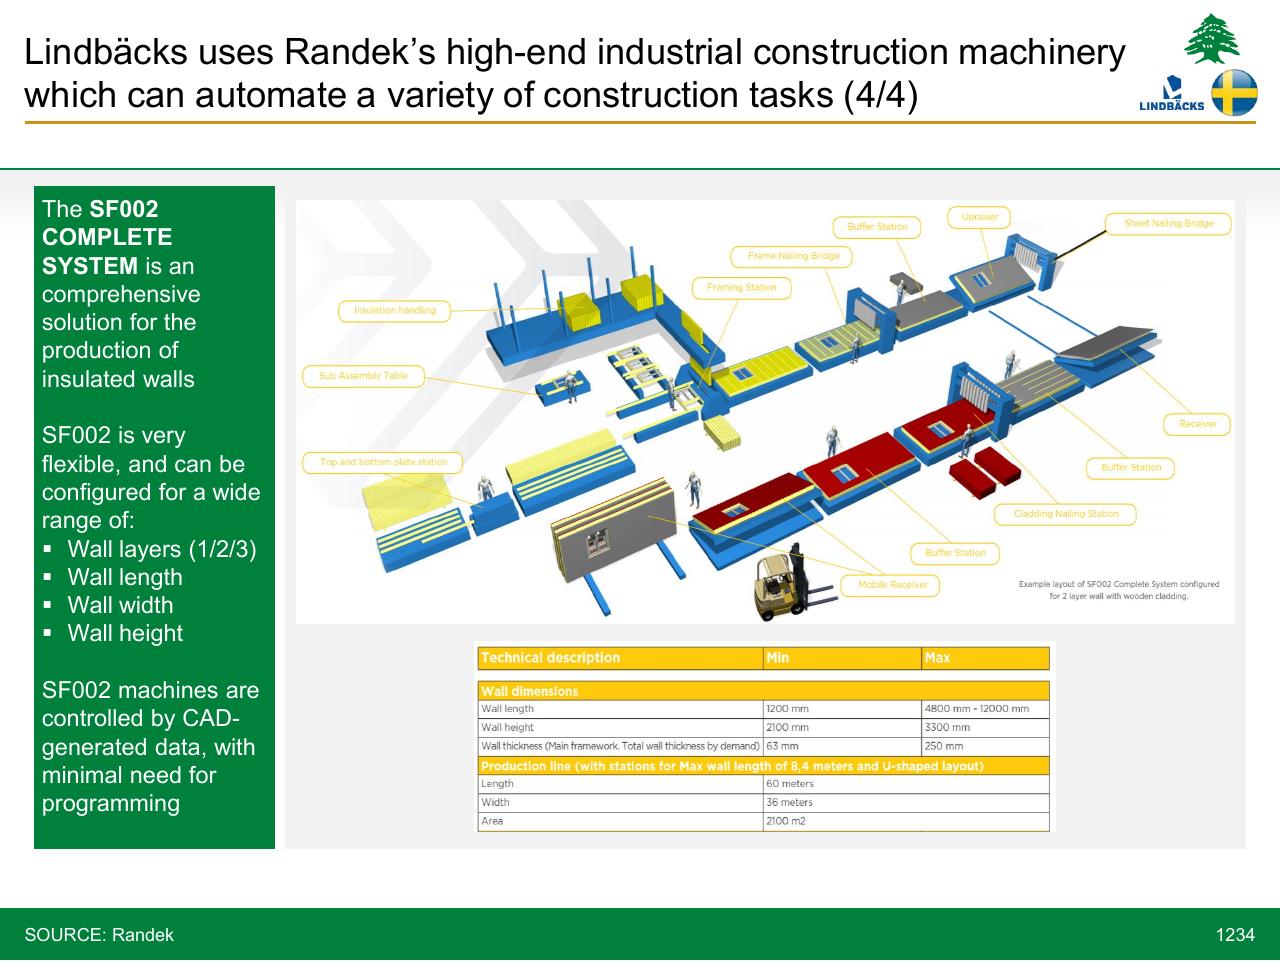
Task: Select the "Insulation handling" diagram label
Action: [394, 310]
